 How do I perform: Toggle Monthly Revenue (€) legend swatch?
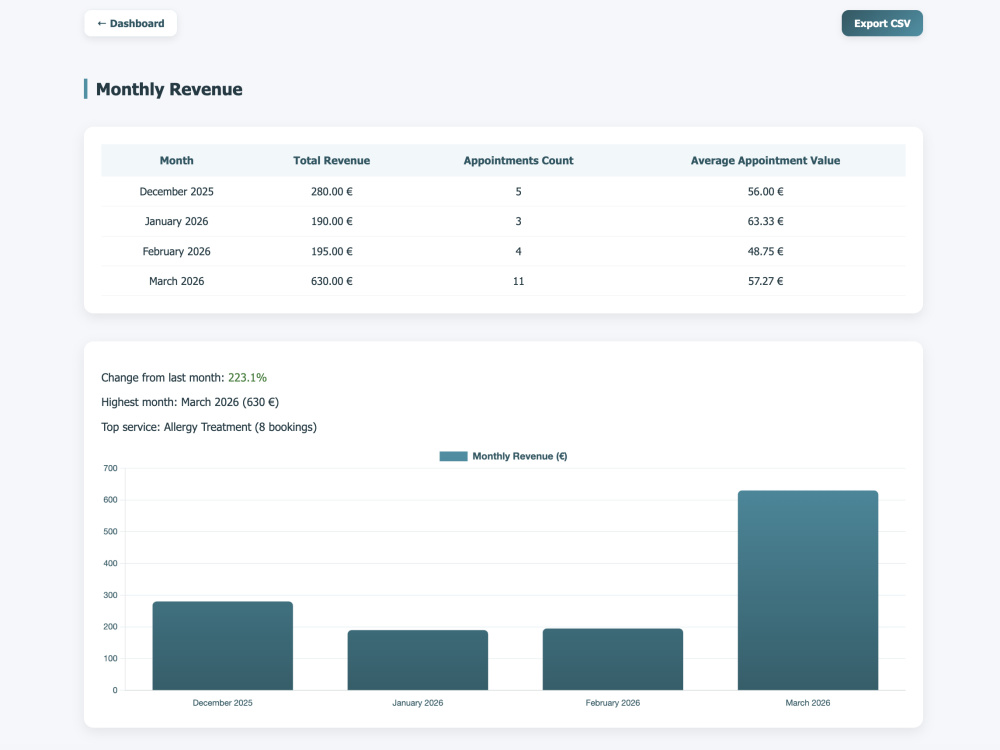(x=453, y=456)
